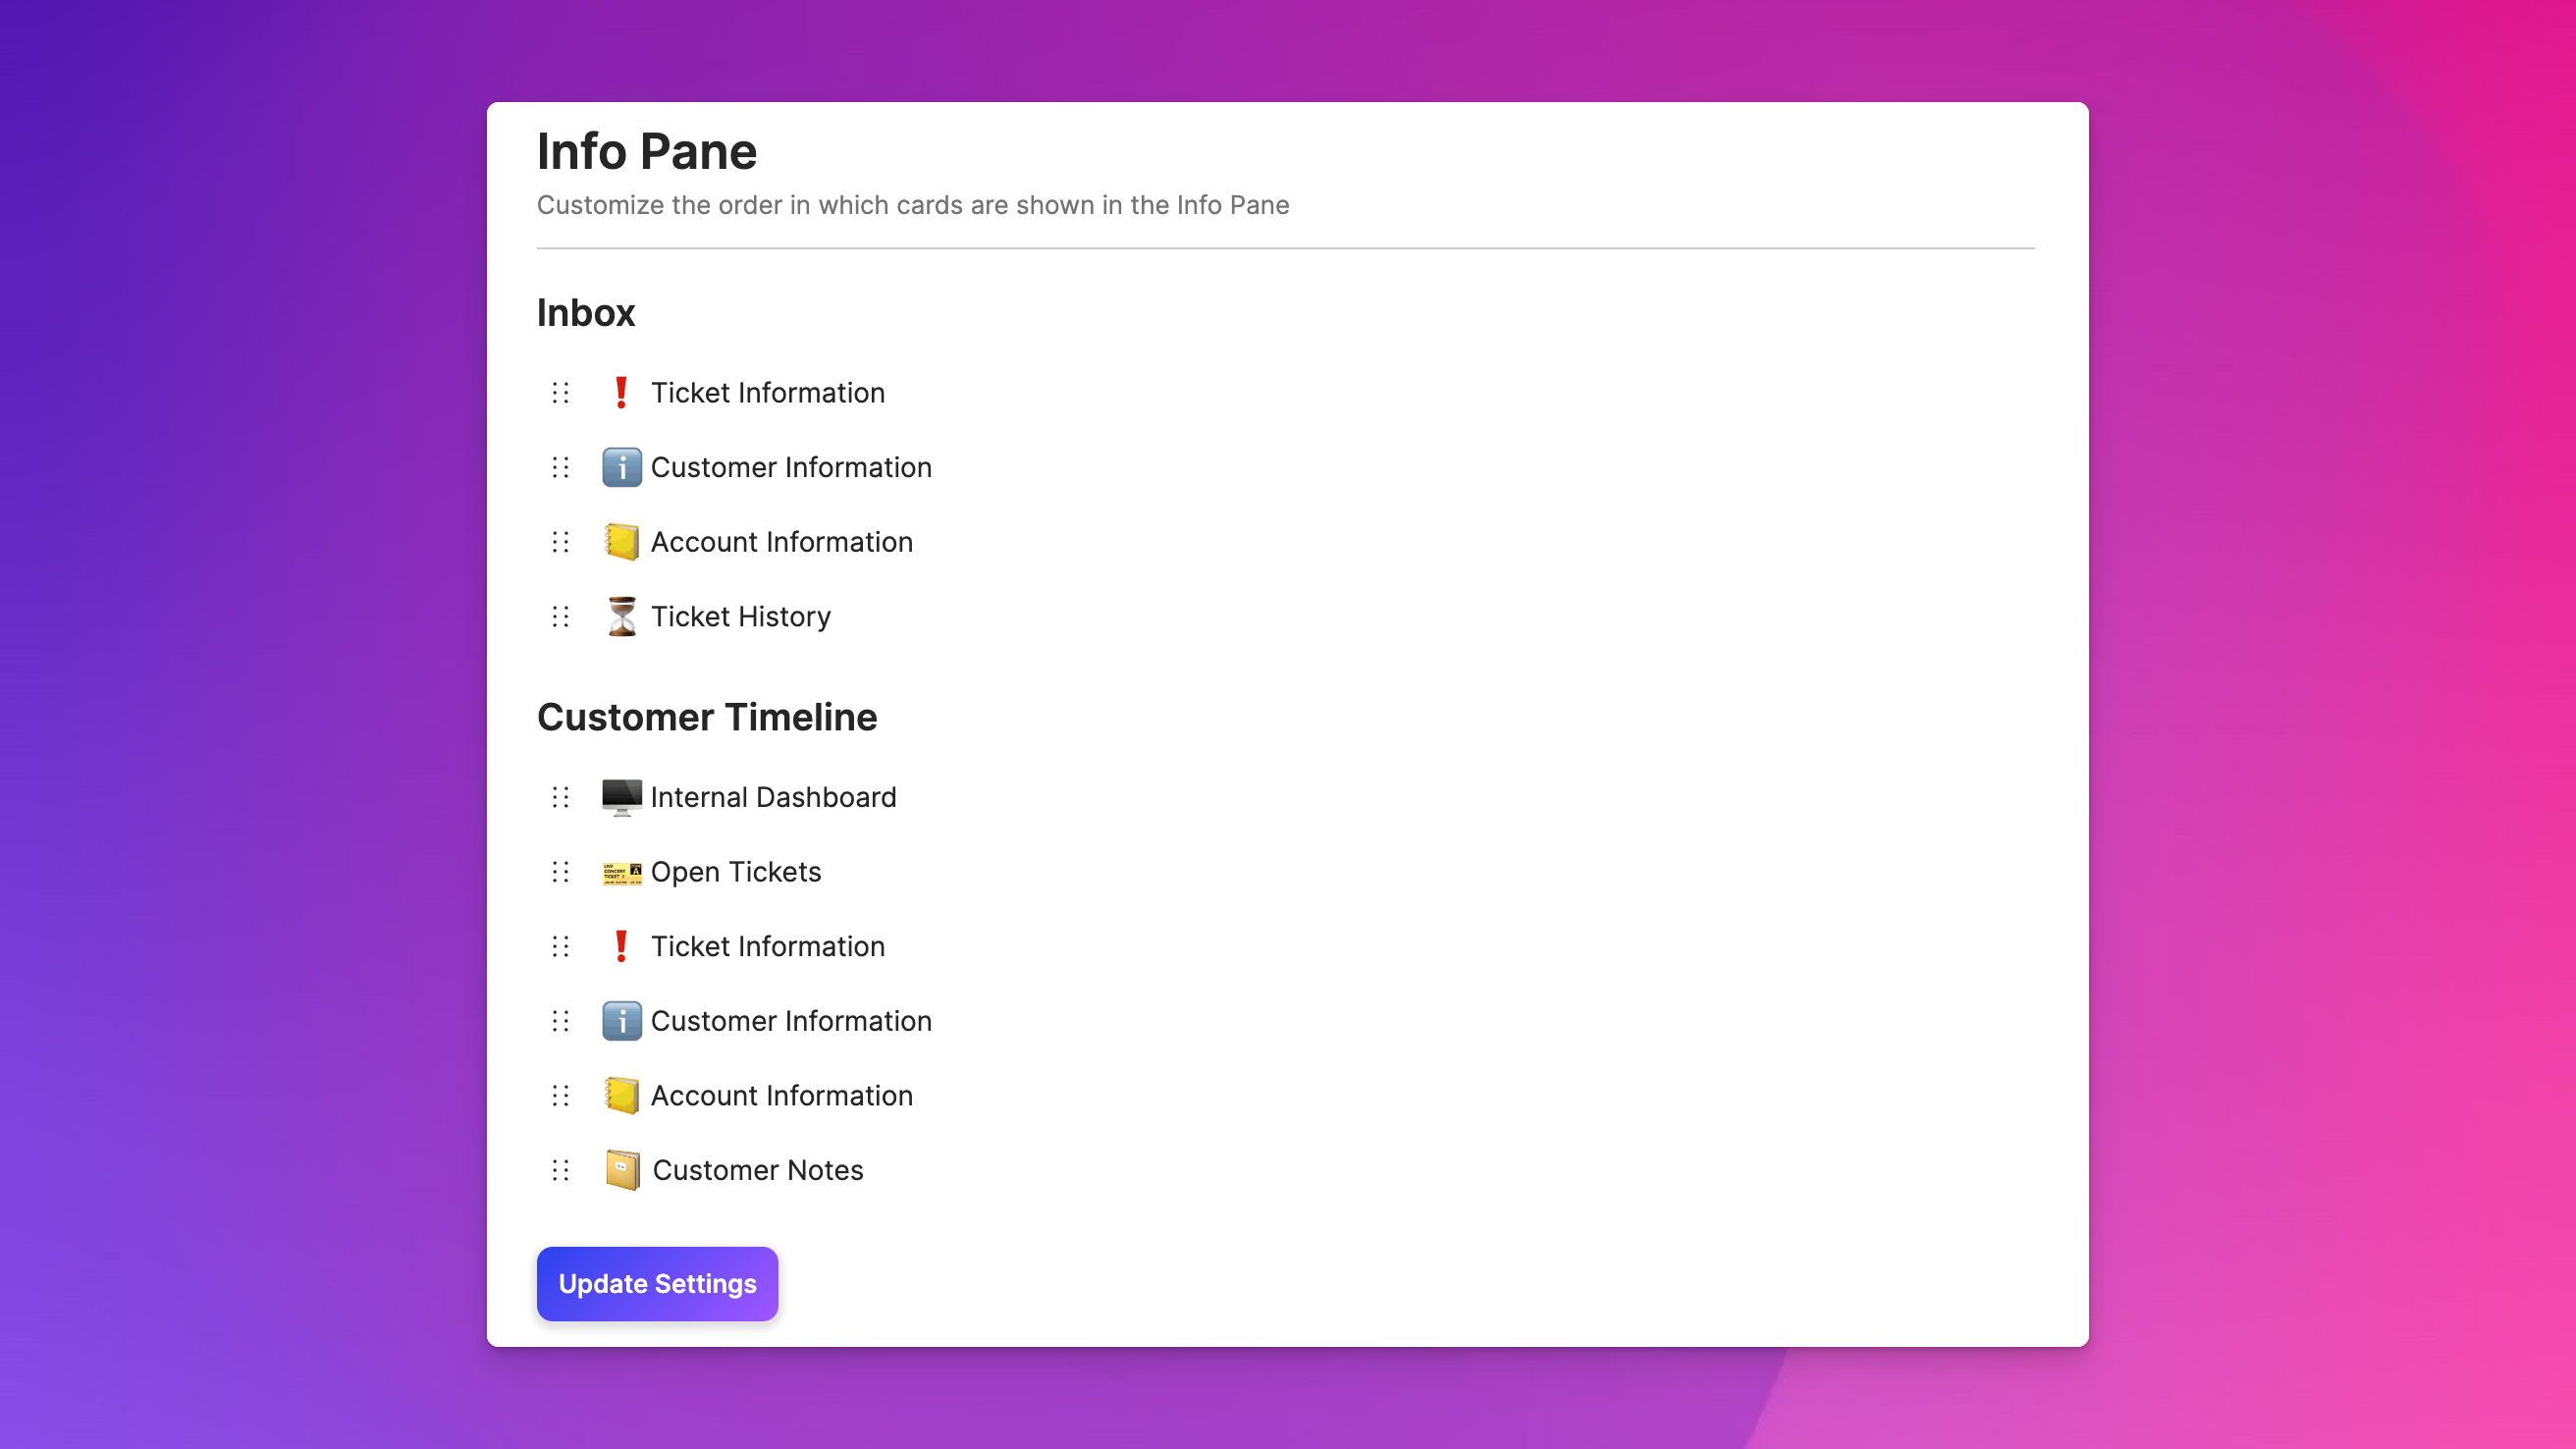This screenshot has width=2576, height=1449.
Task: Click yellow notebook icon under Customer Timeline
Action: click(622, 1096)
